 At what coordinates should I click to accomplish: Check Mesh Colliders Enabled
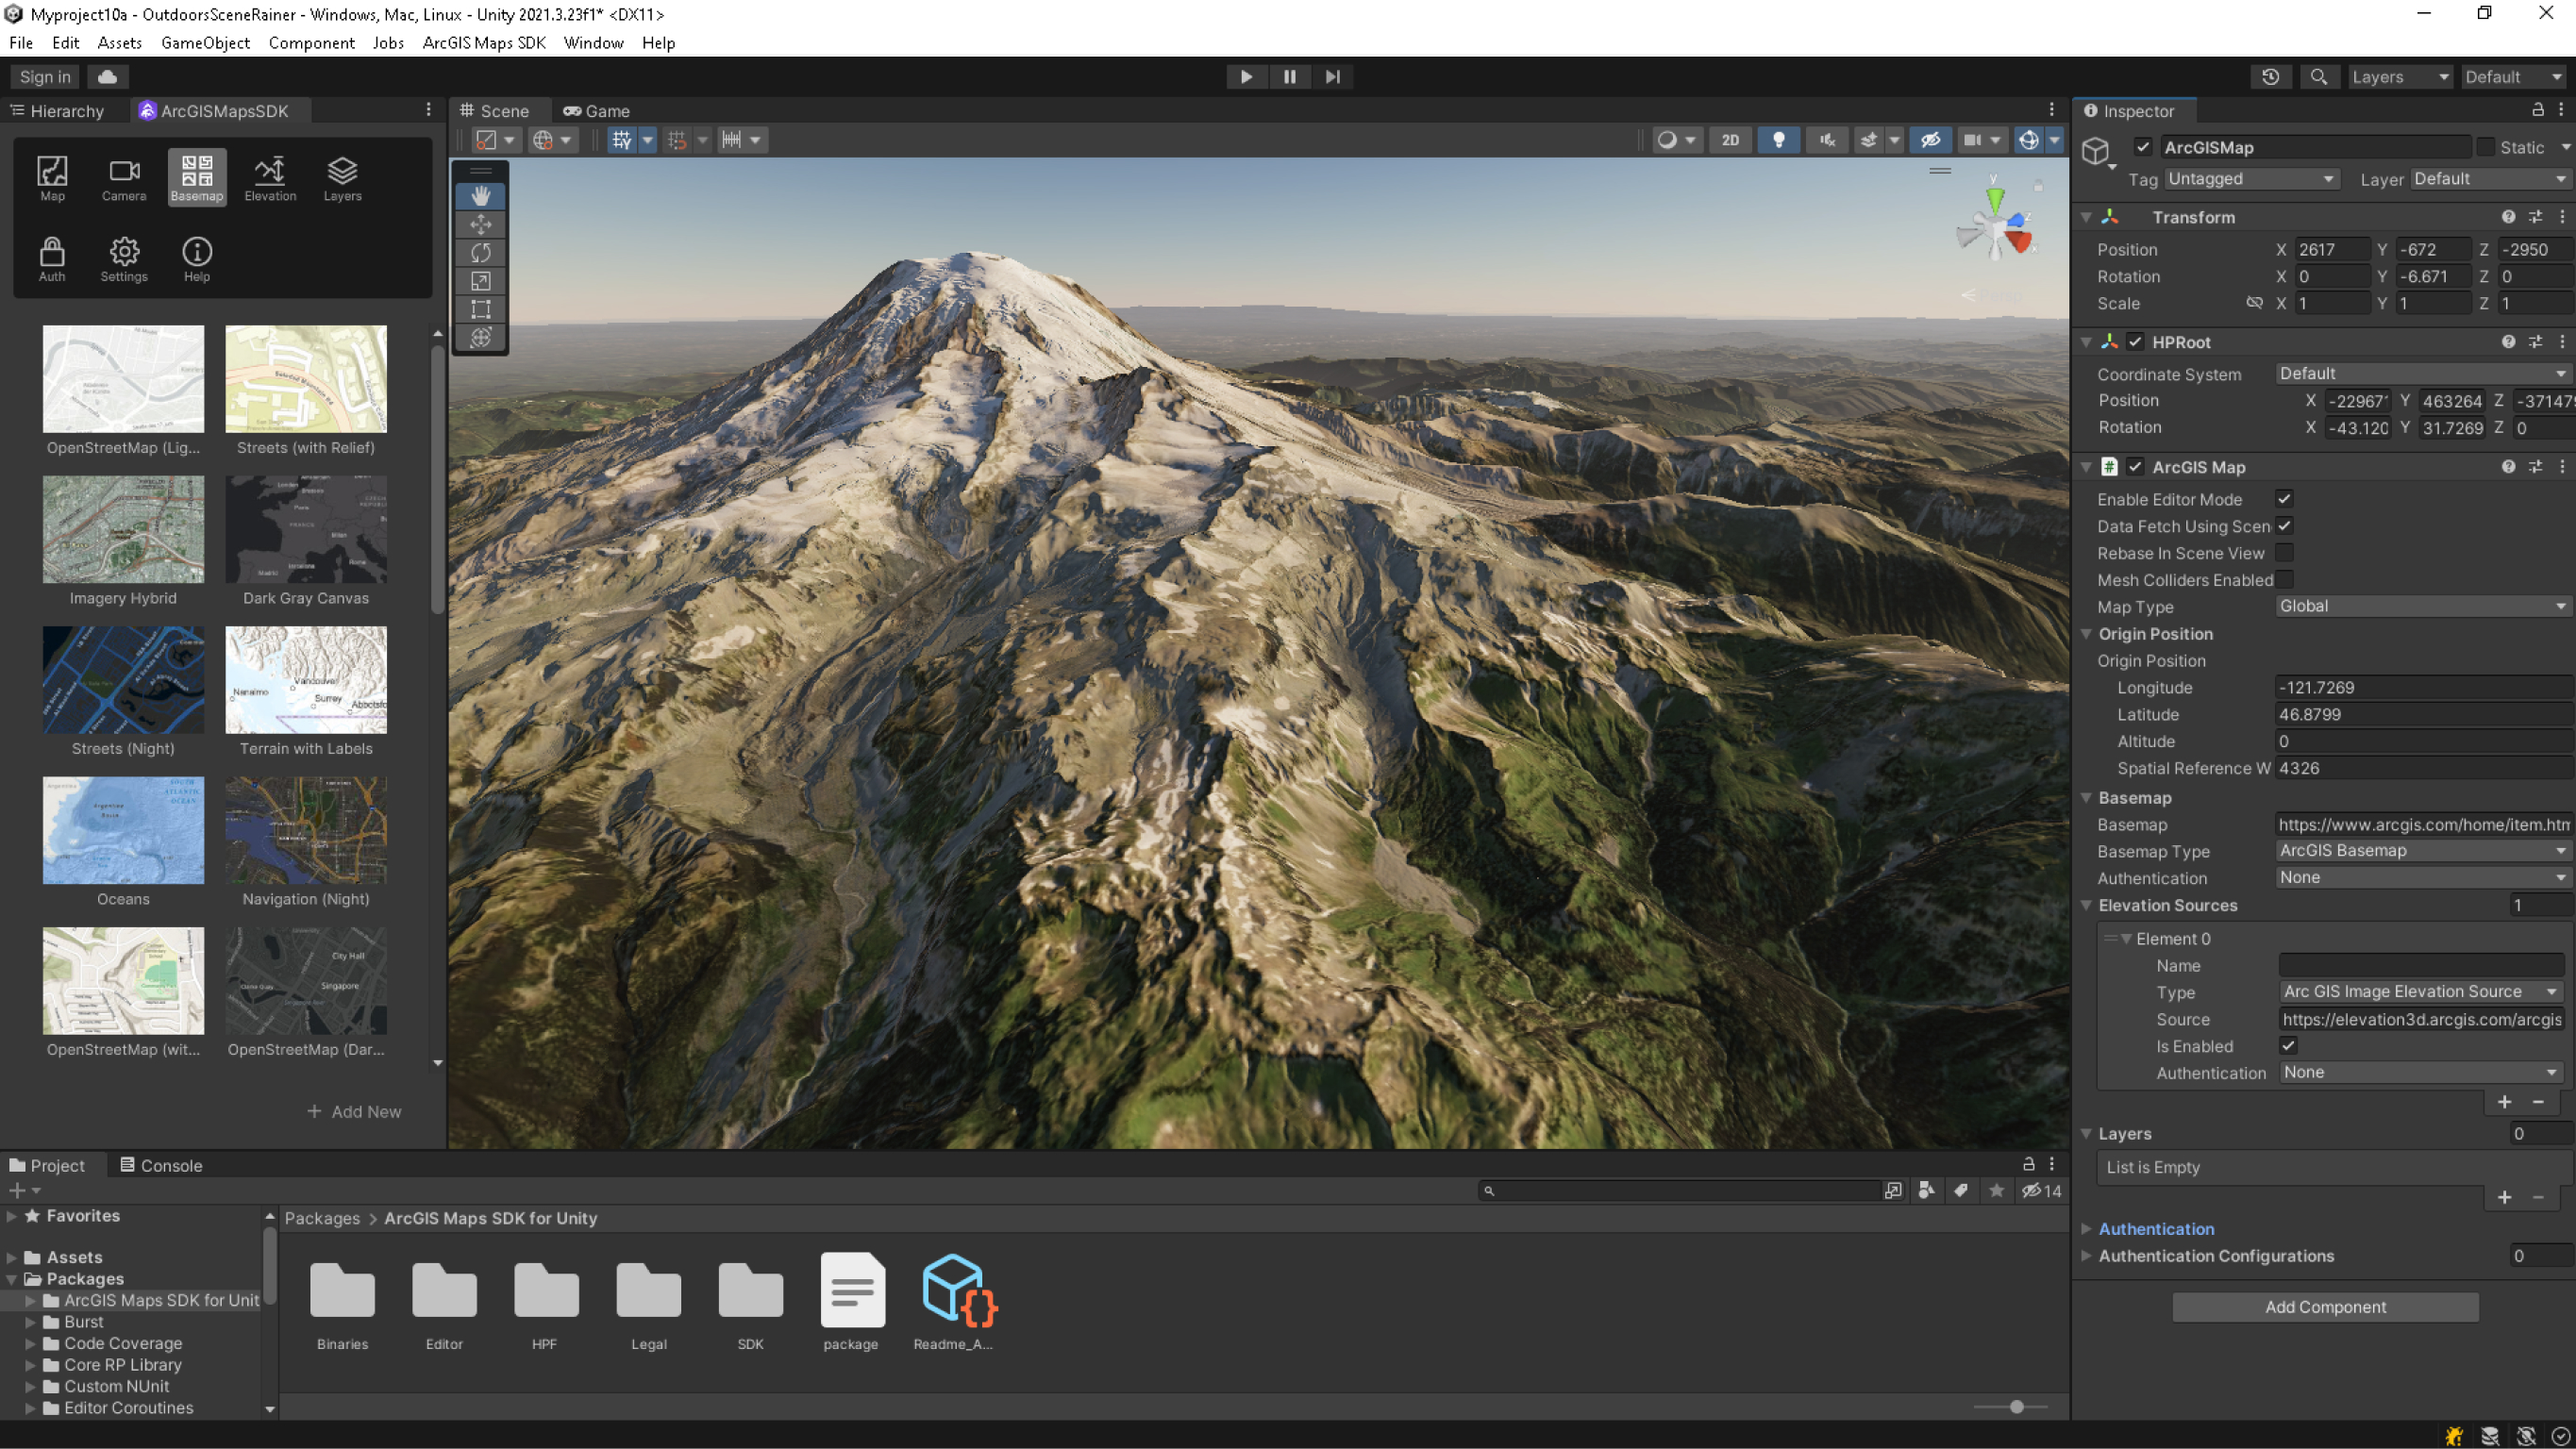(2284, 580)
